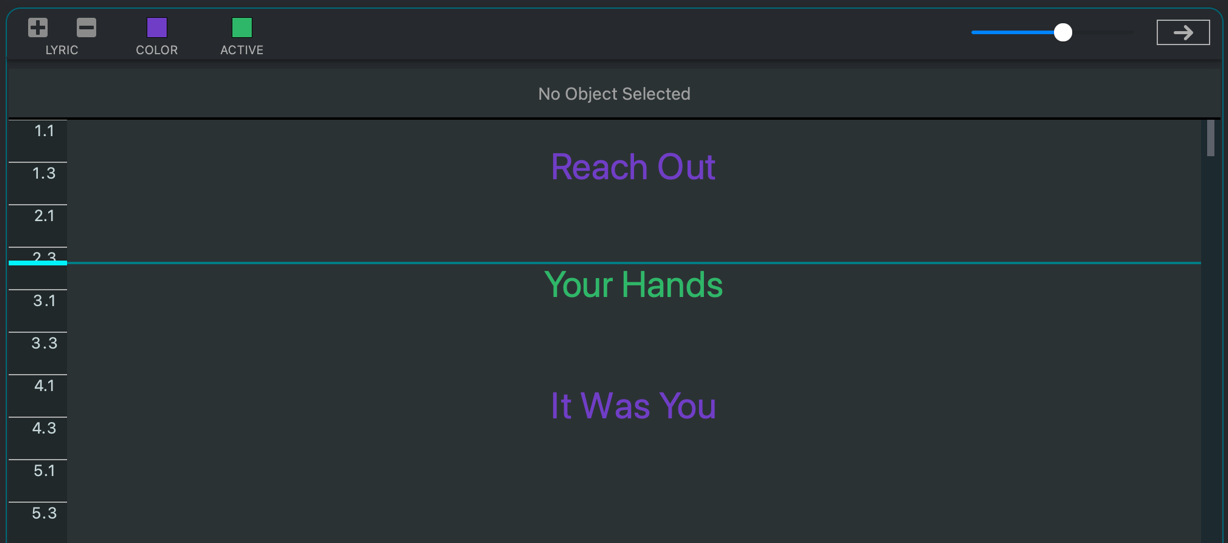This screenshot has height=543, width=1228.
Task: Click the right arrow button
Action: click(1183, 33)
